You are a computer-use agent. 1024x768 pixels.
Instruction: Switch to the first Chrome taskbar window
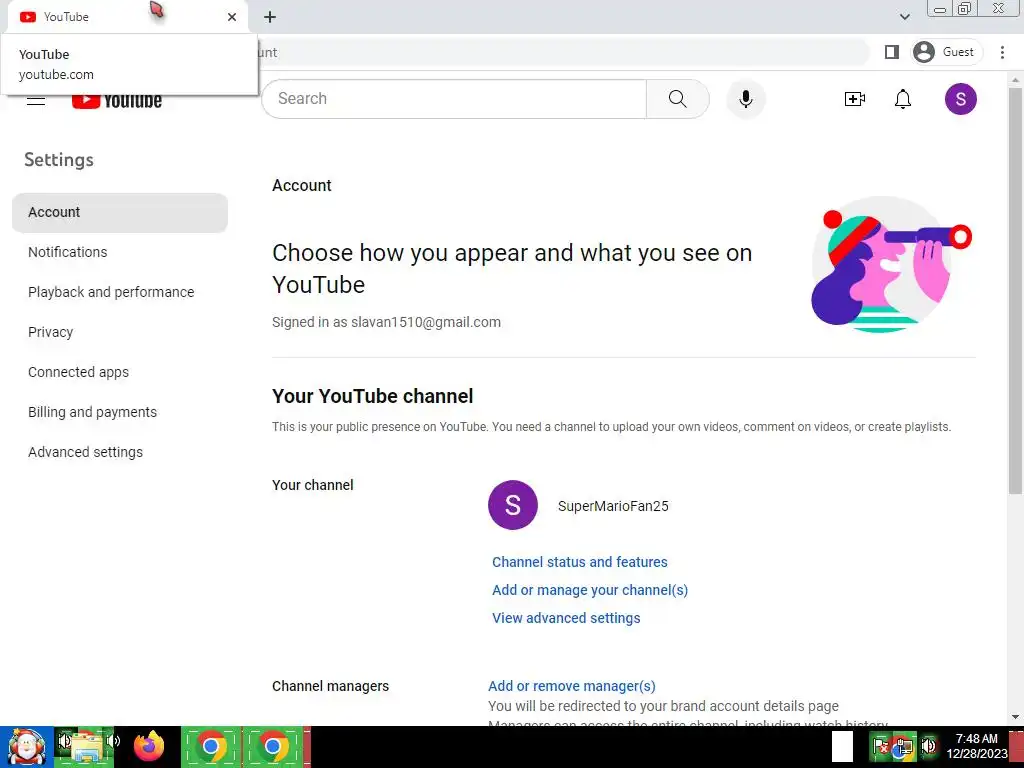[x=210, y=746]
